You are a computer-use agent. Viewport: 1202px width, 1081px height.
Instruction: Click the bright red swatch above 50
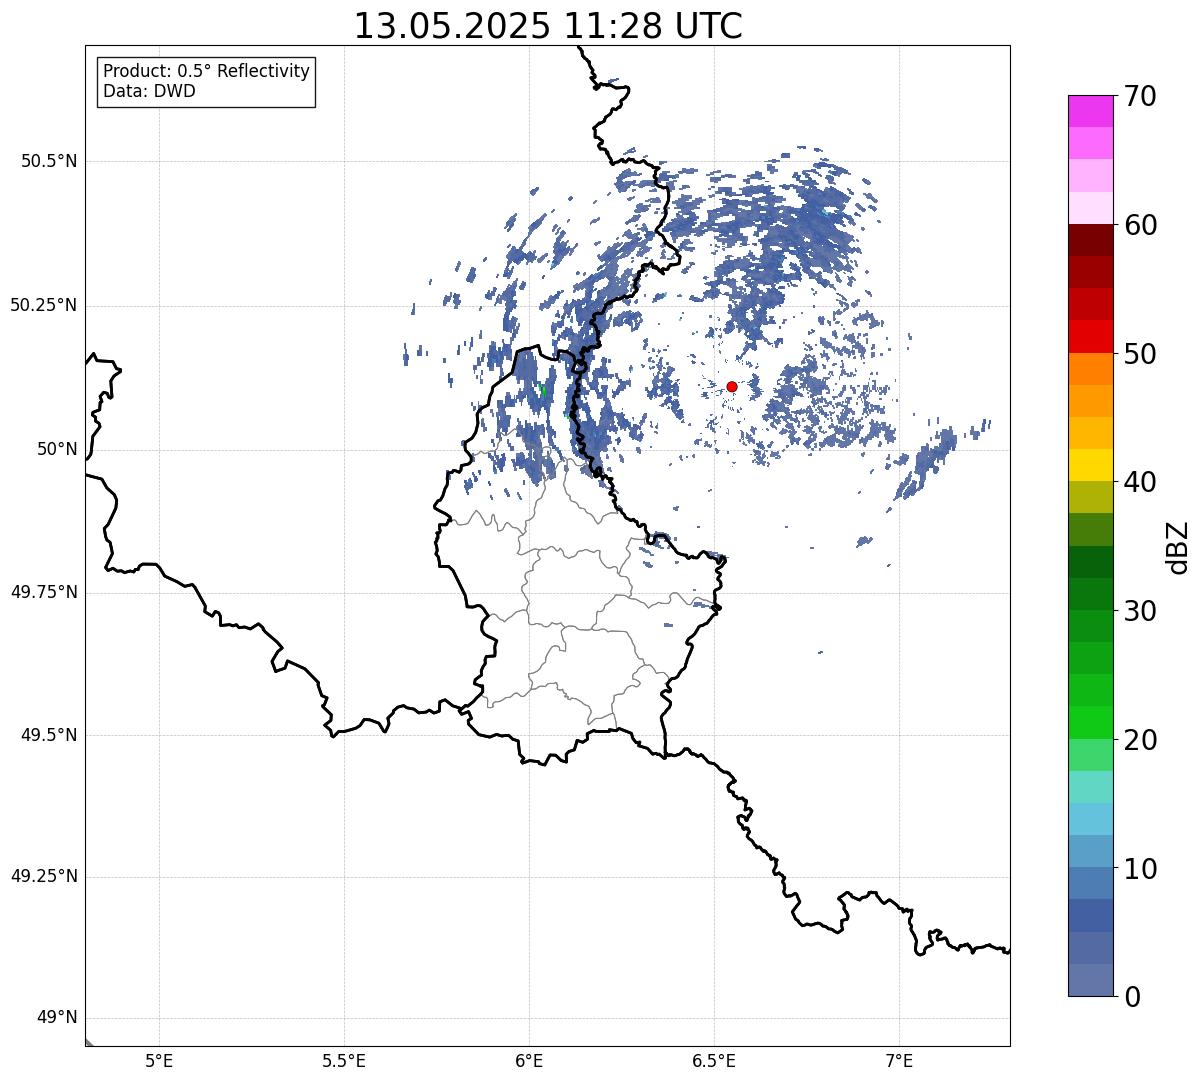pyautogui.click(x=1090, y=336)
